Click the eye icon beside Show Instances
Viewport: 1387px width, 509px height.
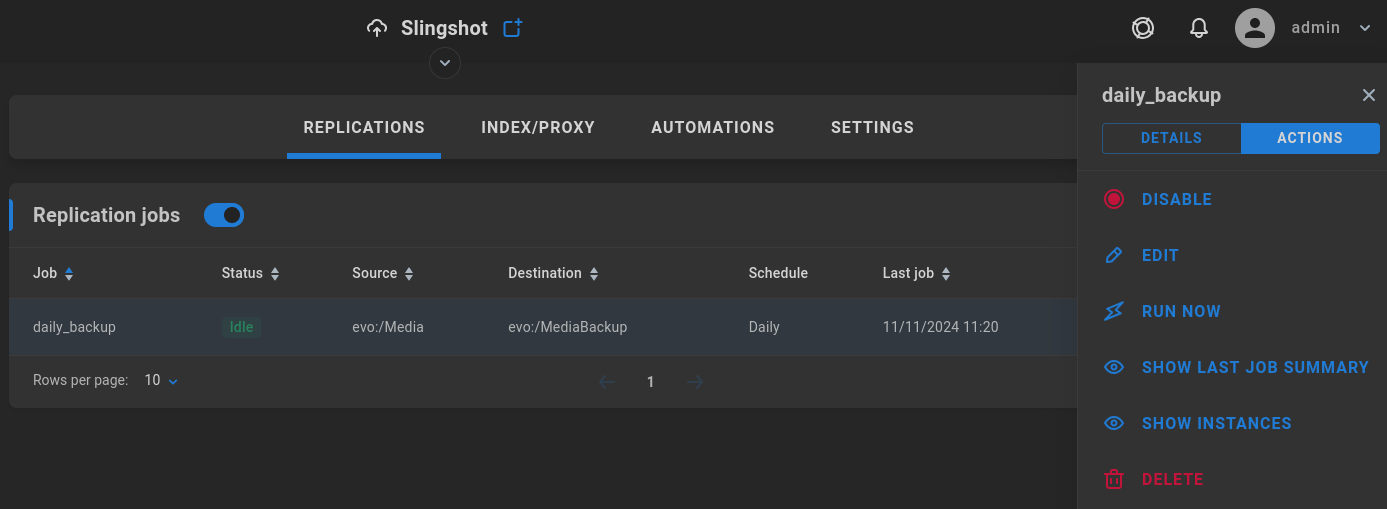point(1114,423)
